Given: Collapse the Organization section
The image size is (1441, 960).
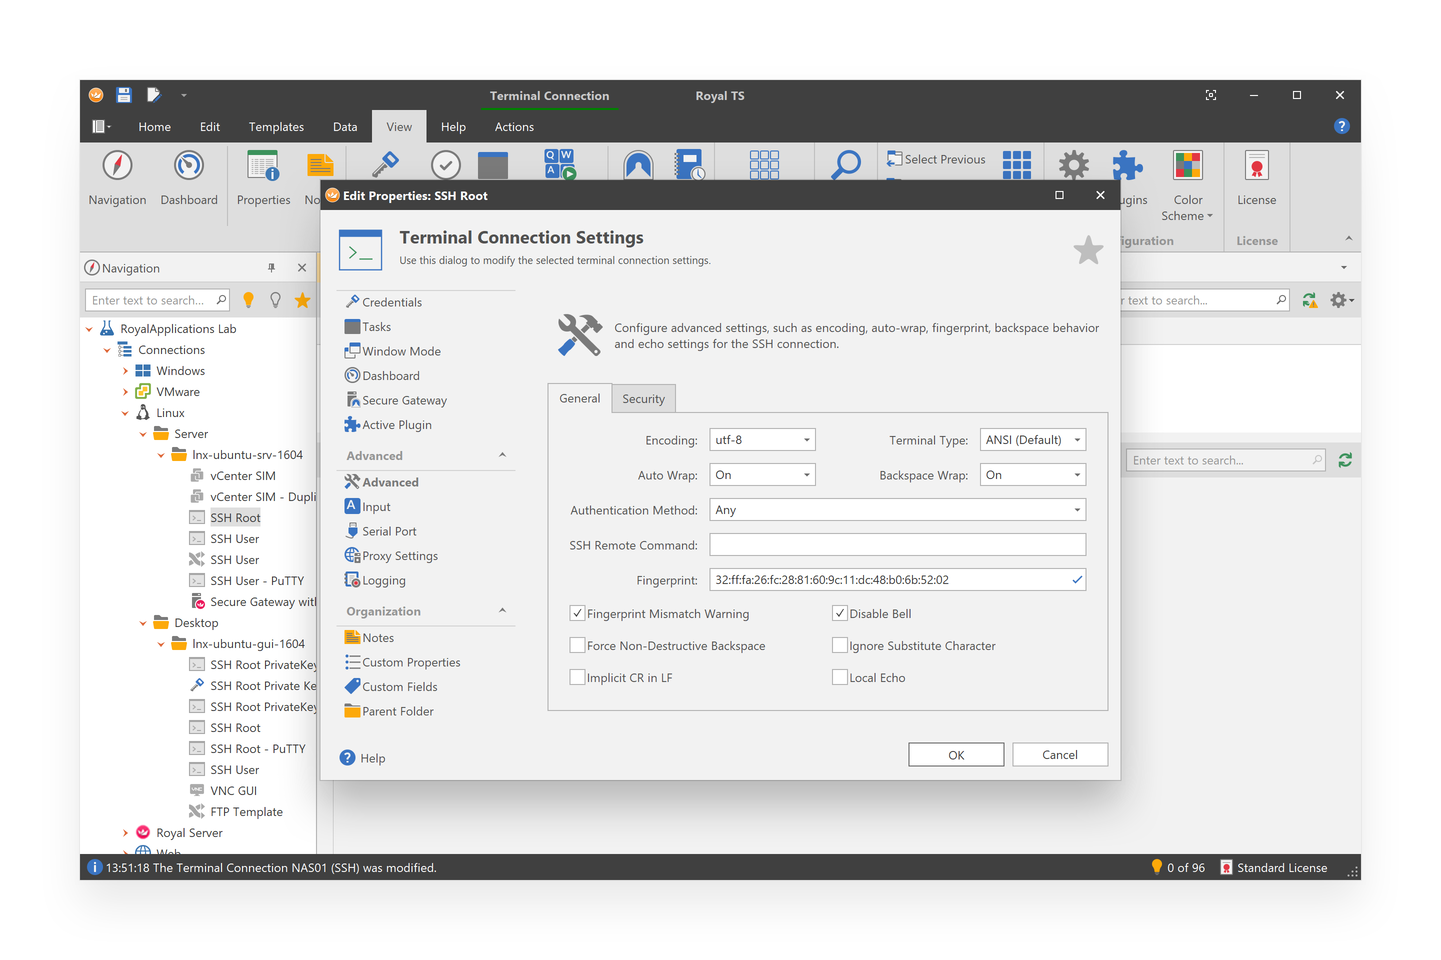Looking at the screenshot, I should 502,611.
